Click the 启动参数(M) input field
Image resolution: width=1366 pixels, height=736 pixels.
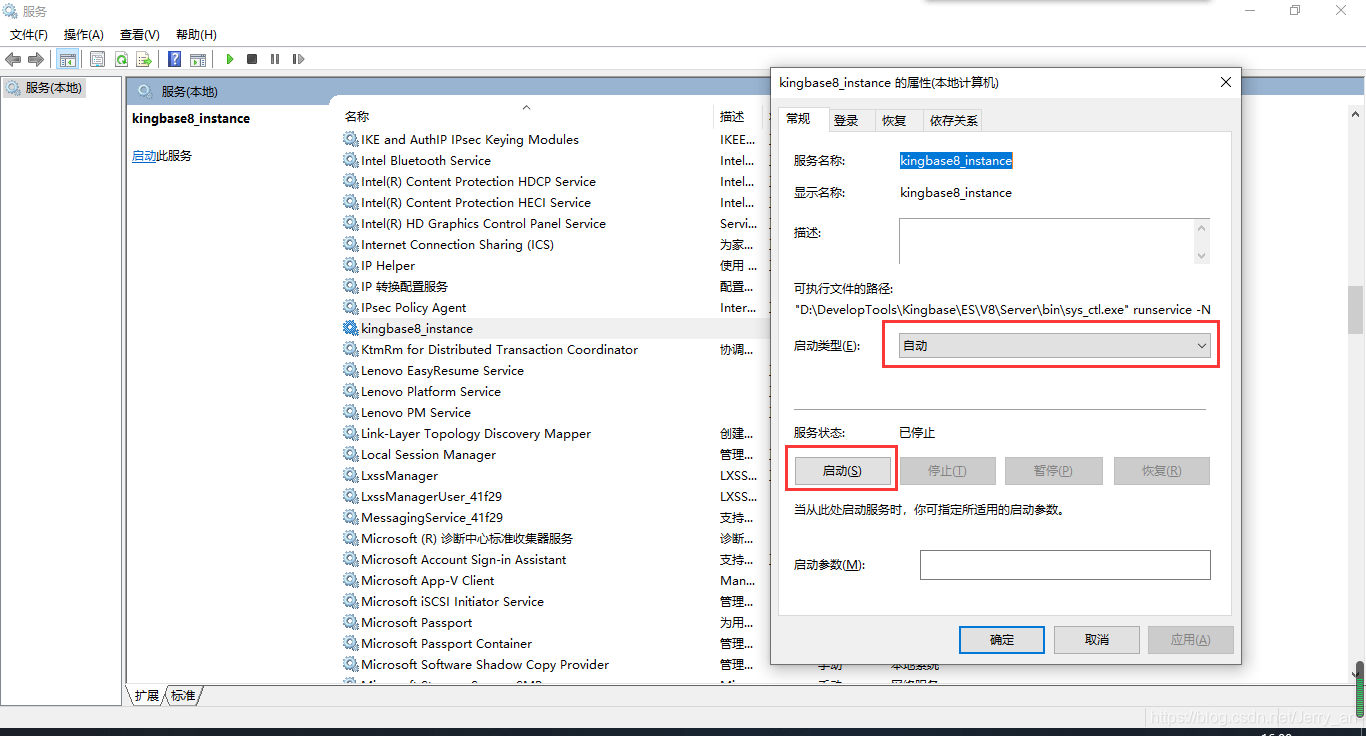pyautogui.click(x=1065, y=565)
